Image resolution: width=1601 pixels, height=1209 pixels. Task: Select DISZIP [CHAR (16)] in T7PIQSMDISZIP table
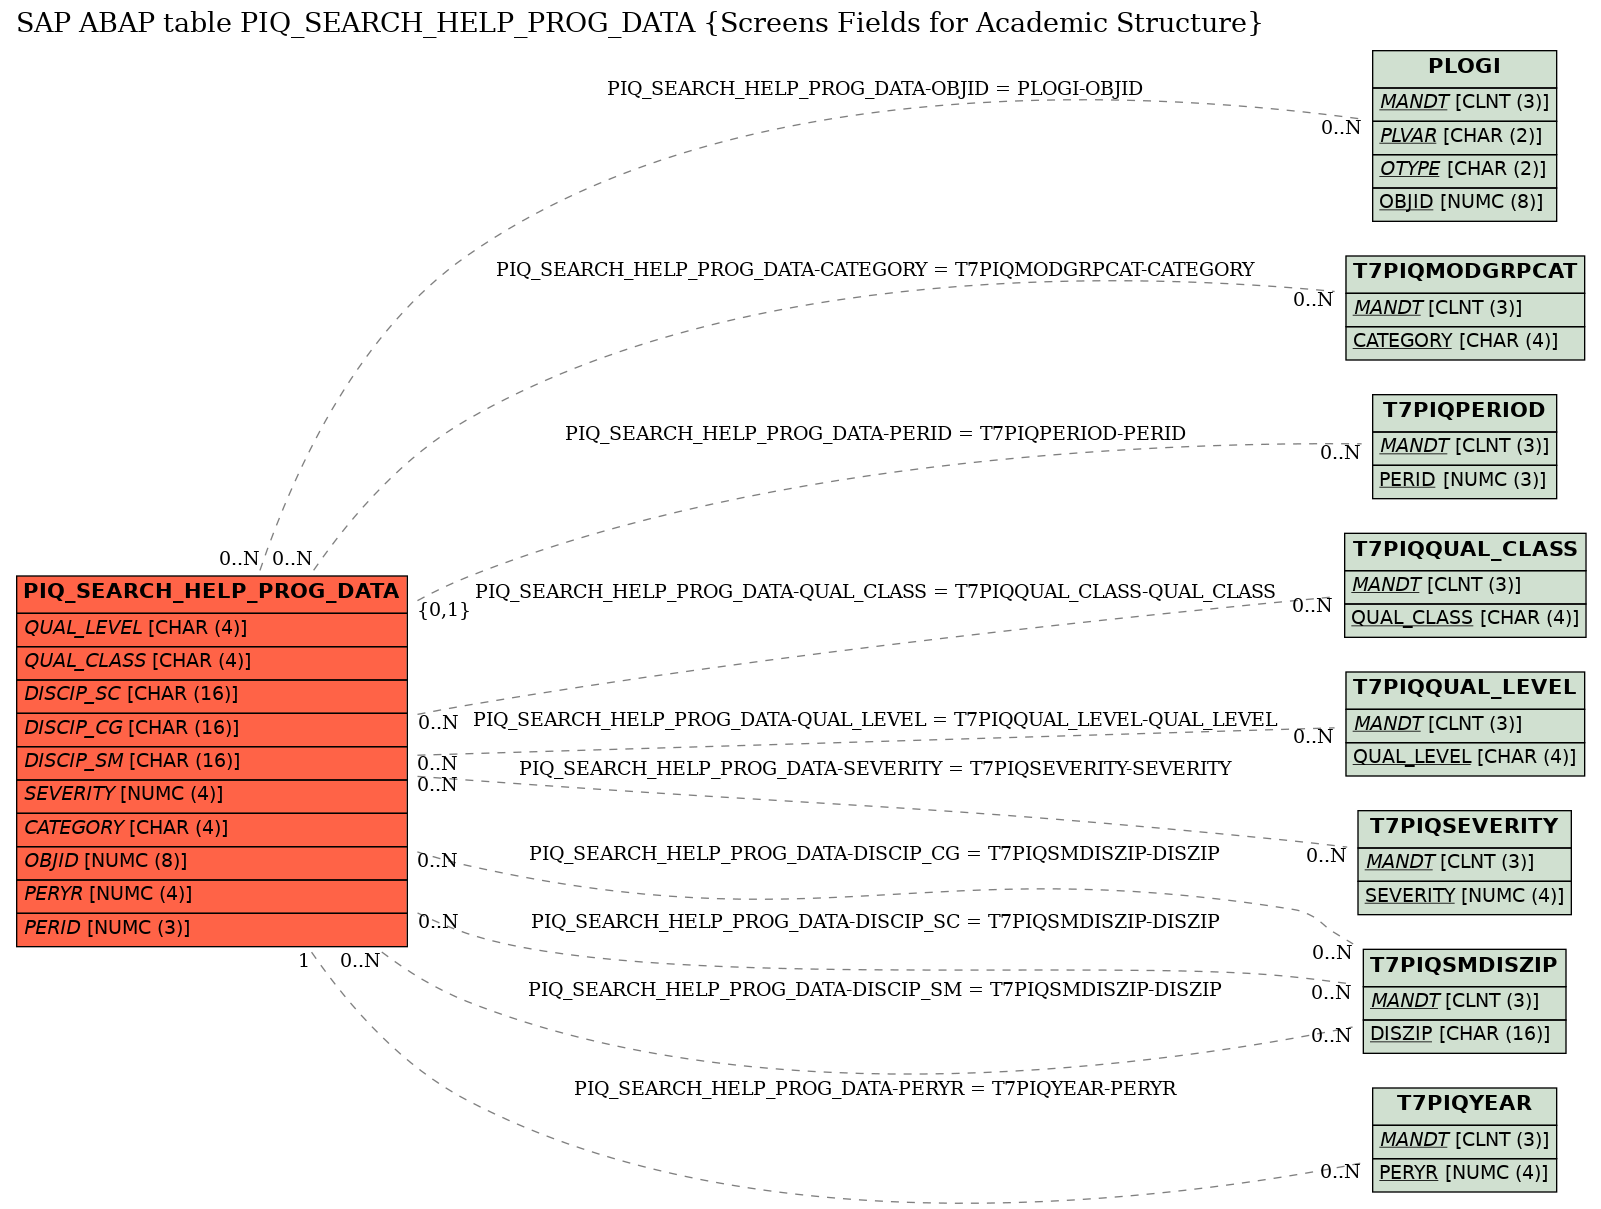[1464, 1036]
